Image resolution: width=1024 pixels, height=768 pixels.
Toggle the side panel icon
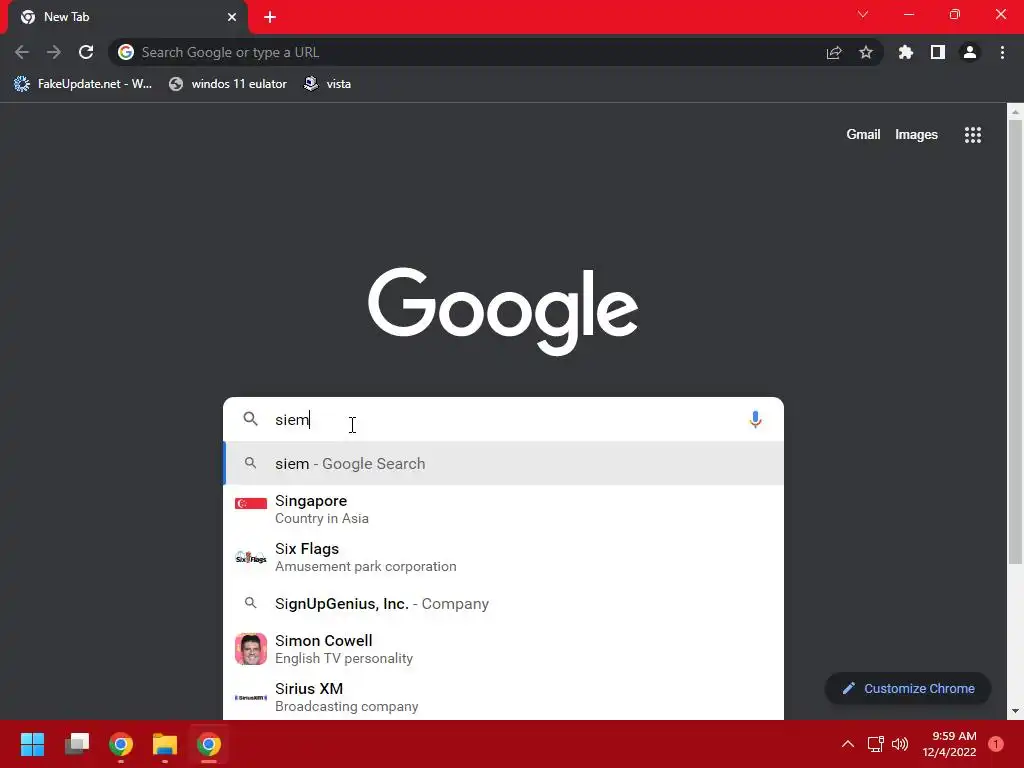click(938, 52)
